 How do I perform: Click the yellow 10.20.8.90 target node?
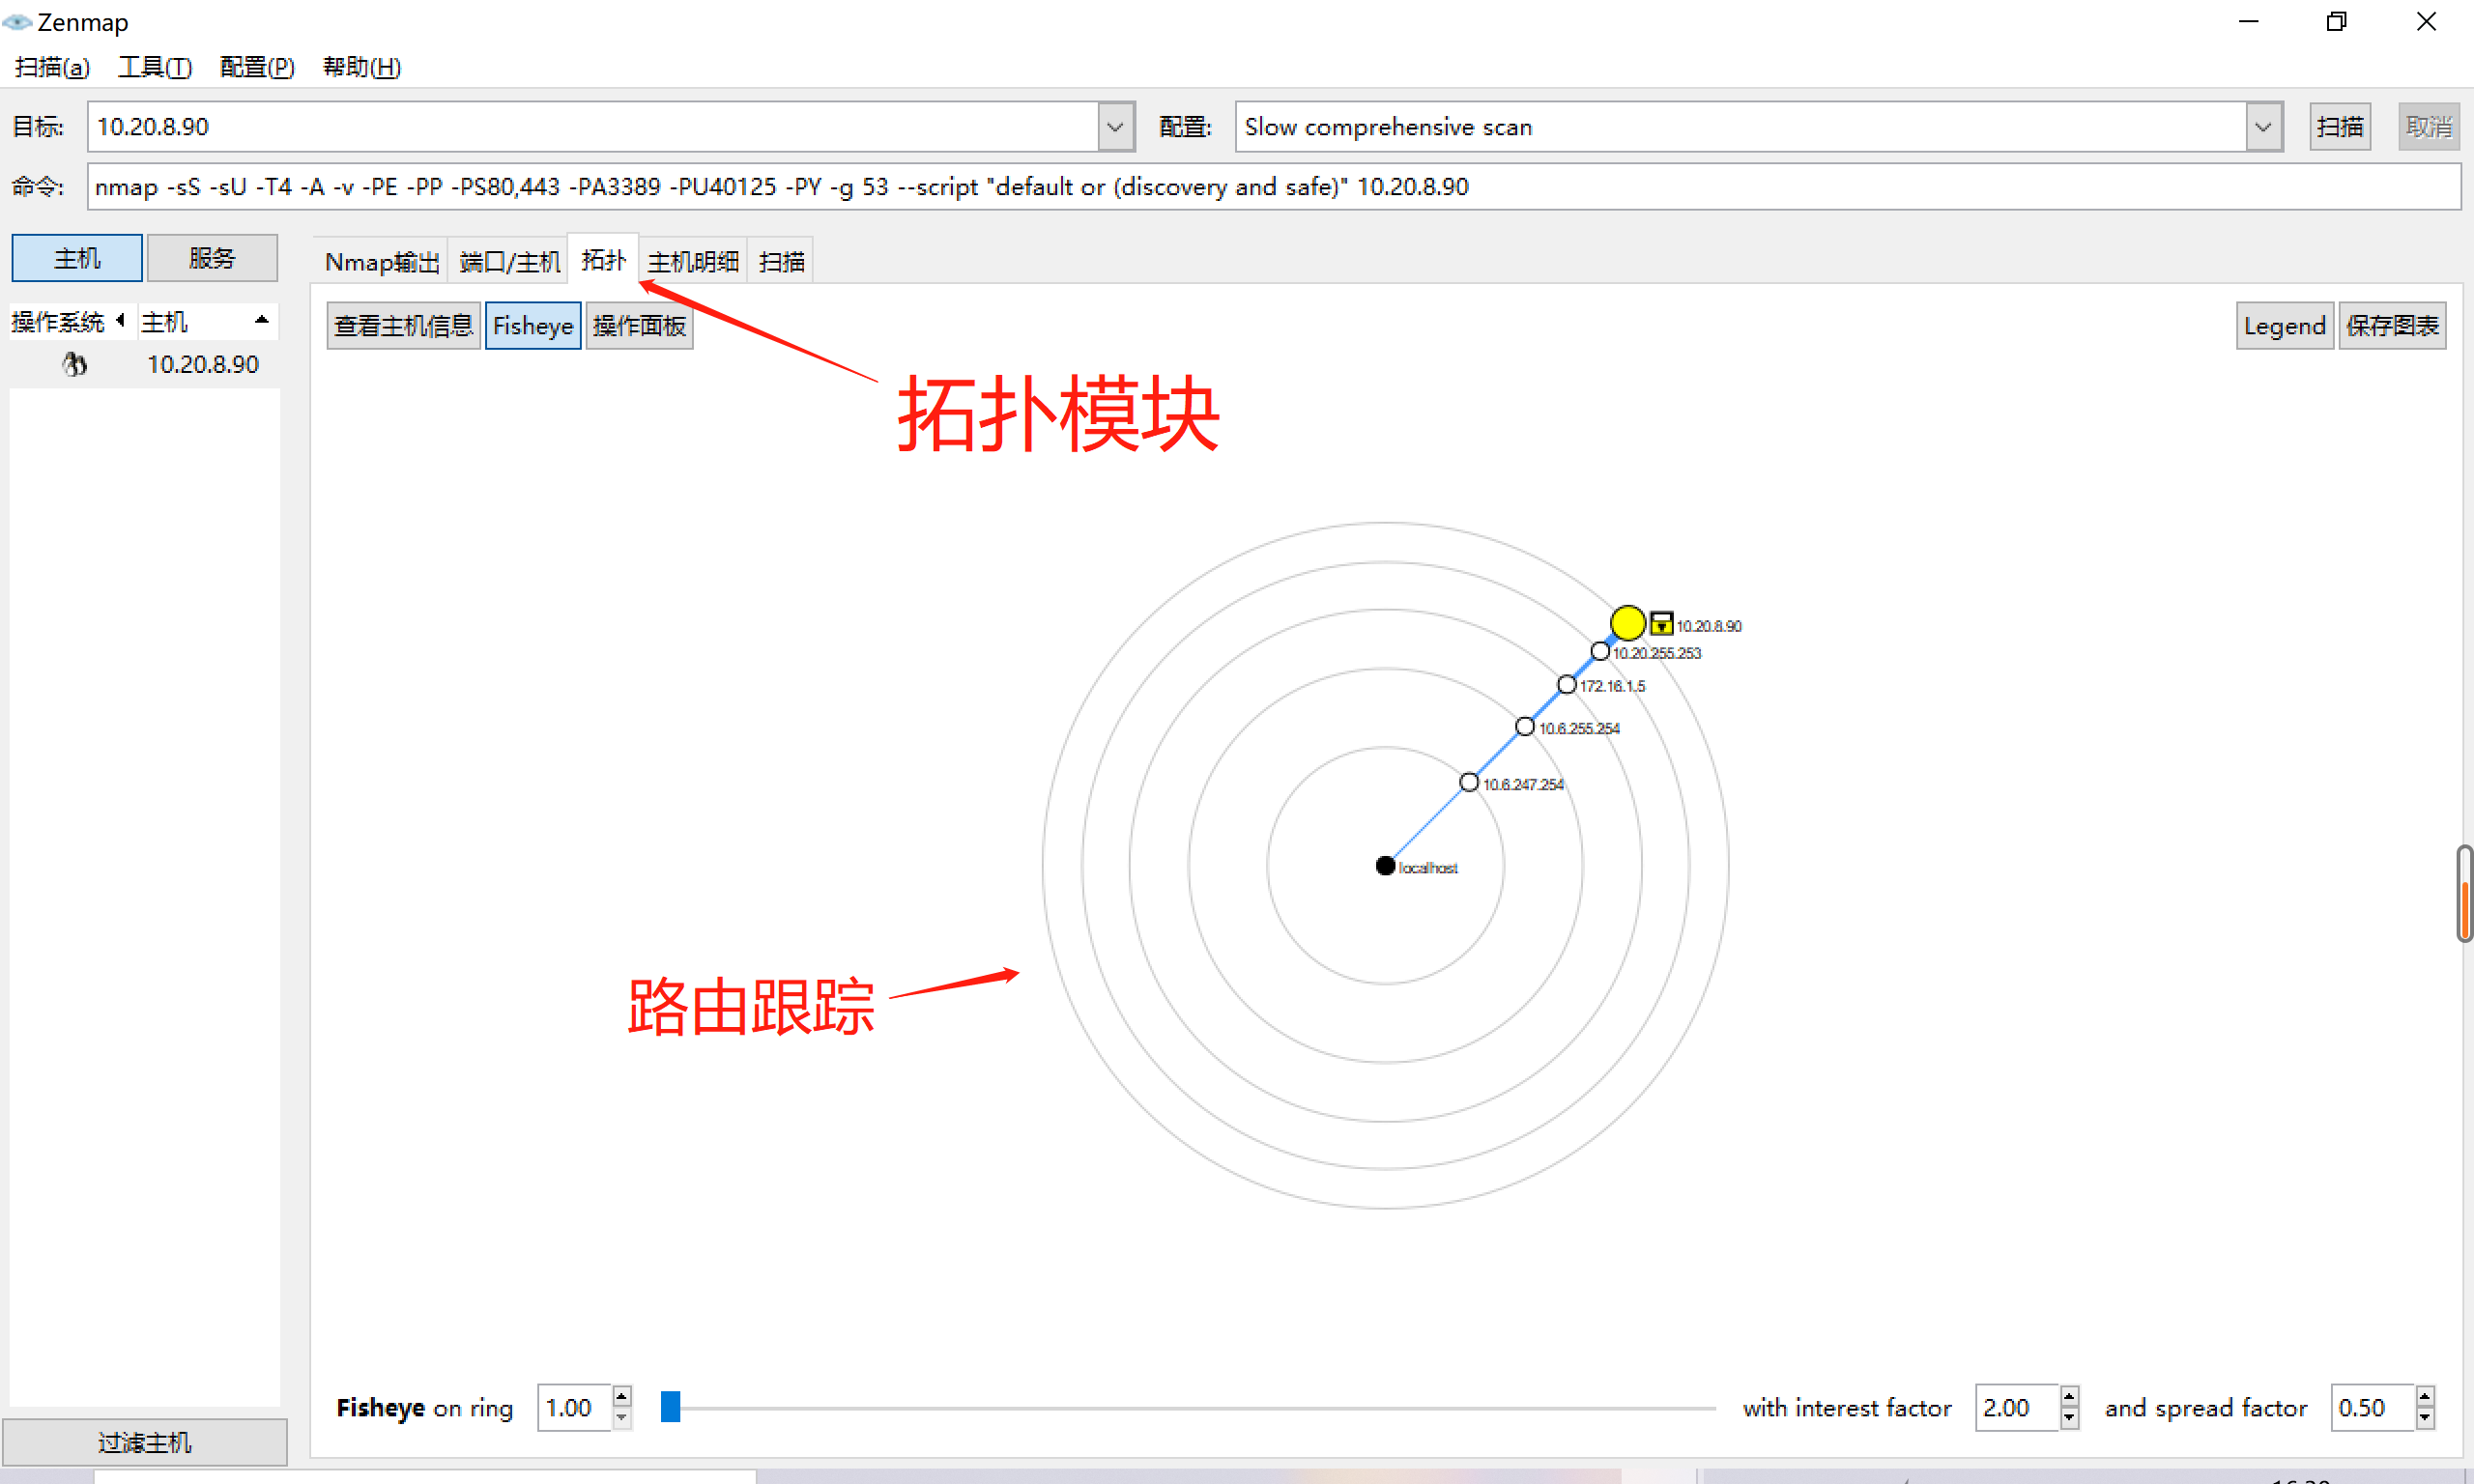click(x=1627, y=623)
